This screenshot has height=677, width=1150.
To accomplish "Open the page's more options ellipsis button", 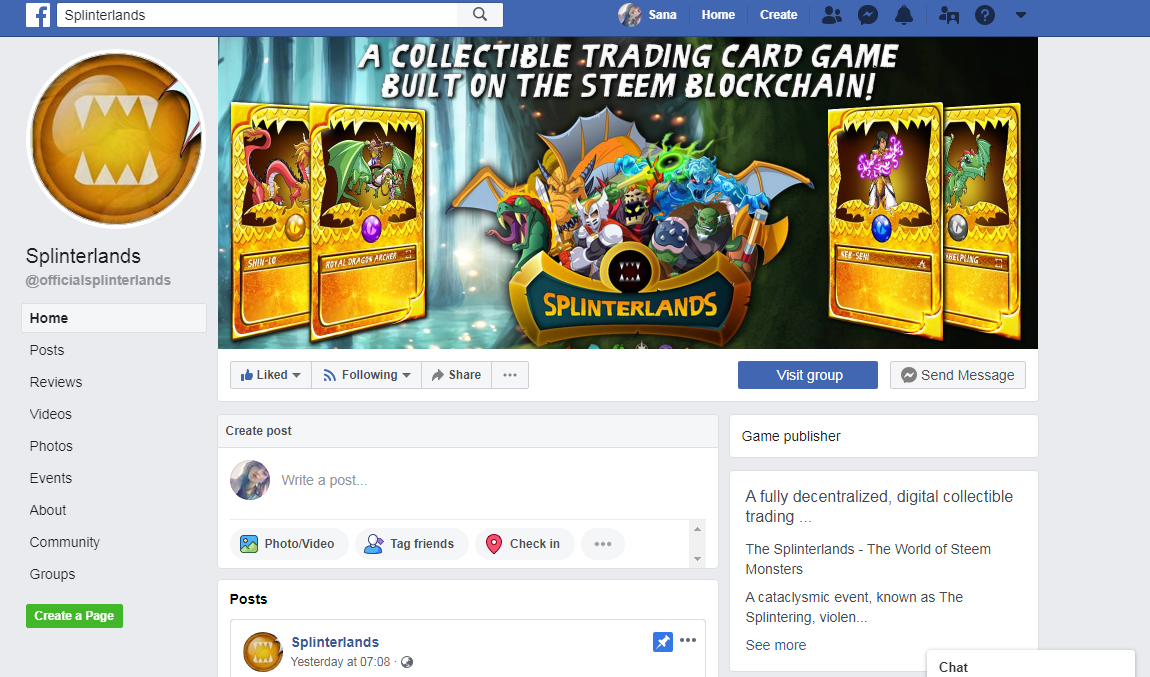I will click(x=510, y=375).
